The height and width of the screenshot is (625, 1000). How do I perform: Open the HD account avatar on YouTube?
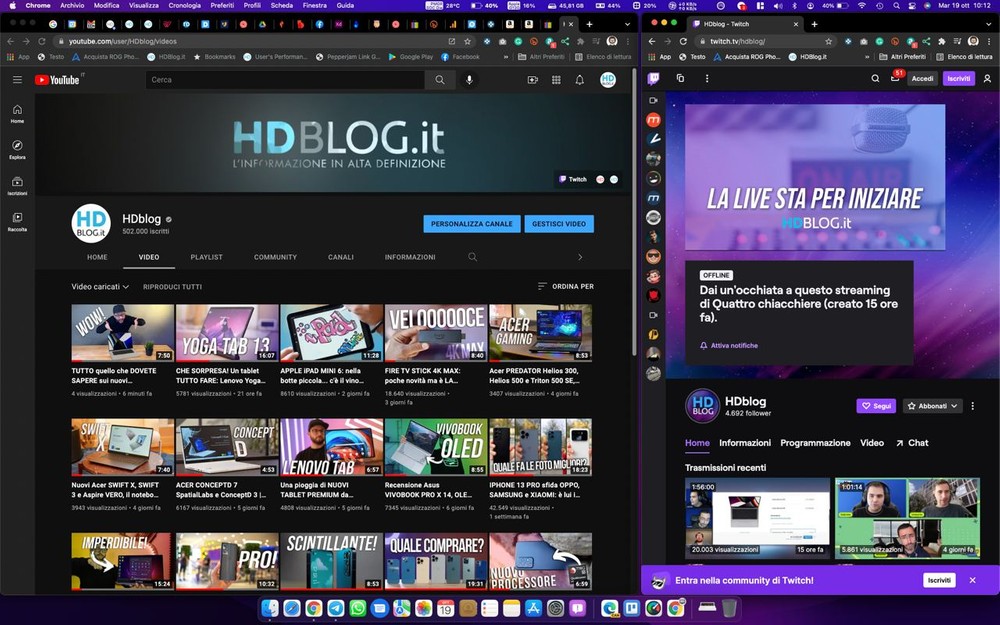click(x=608, y=80)
